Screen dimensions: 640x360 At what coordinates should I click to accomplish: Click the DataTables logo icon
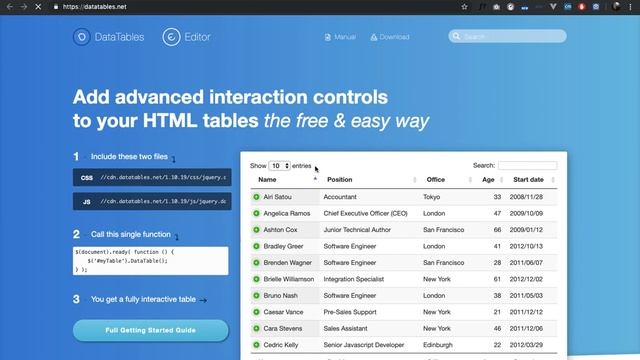click(82, 37)
